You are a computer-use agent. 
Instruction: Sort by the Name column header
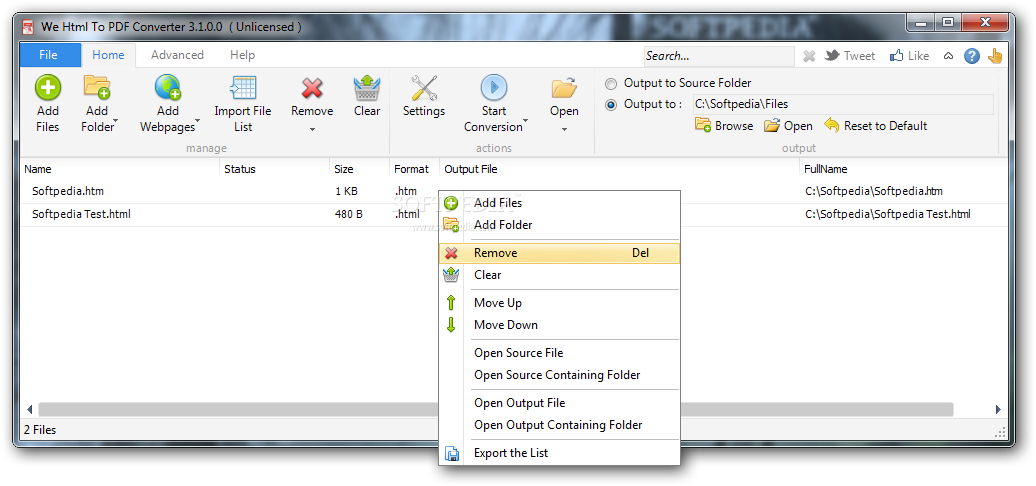tap(120, 169)
